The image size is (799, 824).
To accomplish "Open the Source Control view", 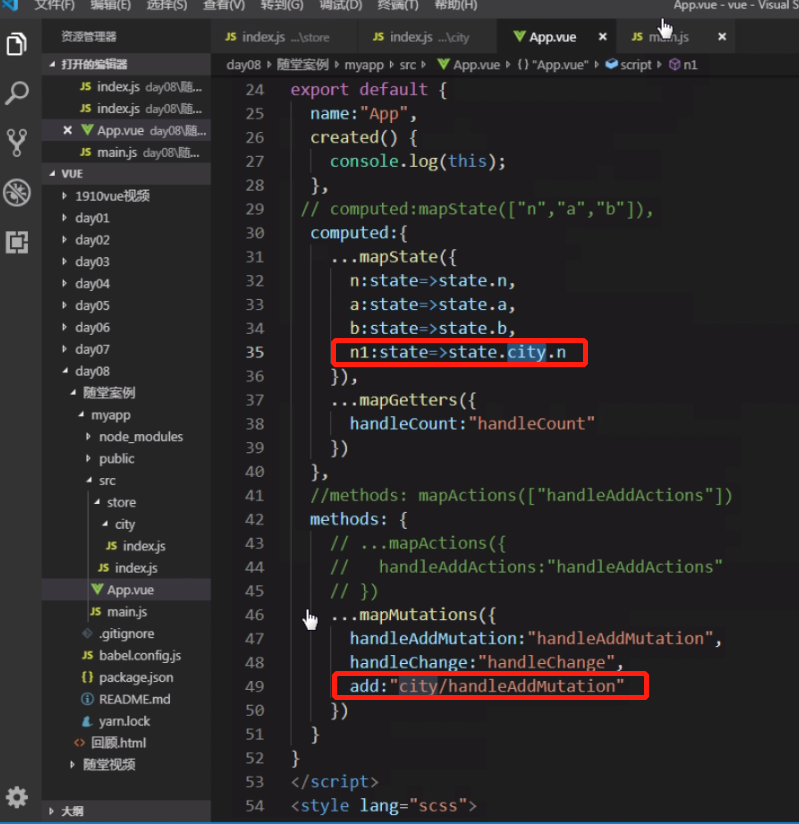I will pyautogui.click(x=17, y=142).
